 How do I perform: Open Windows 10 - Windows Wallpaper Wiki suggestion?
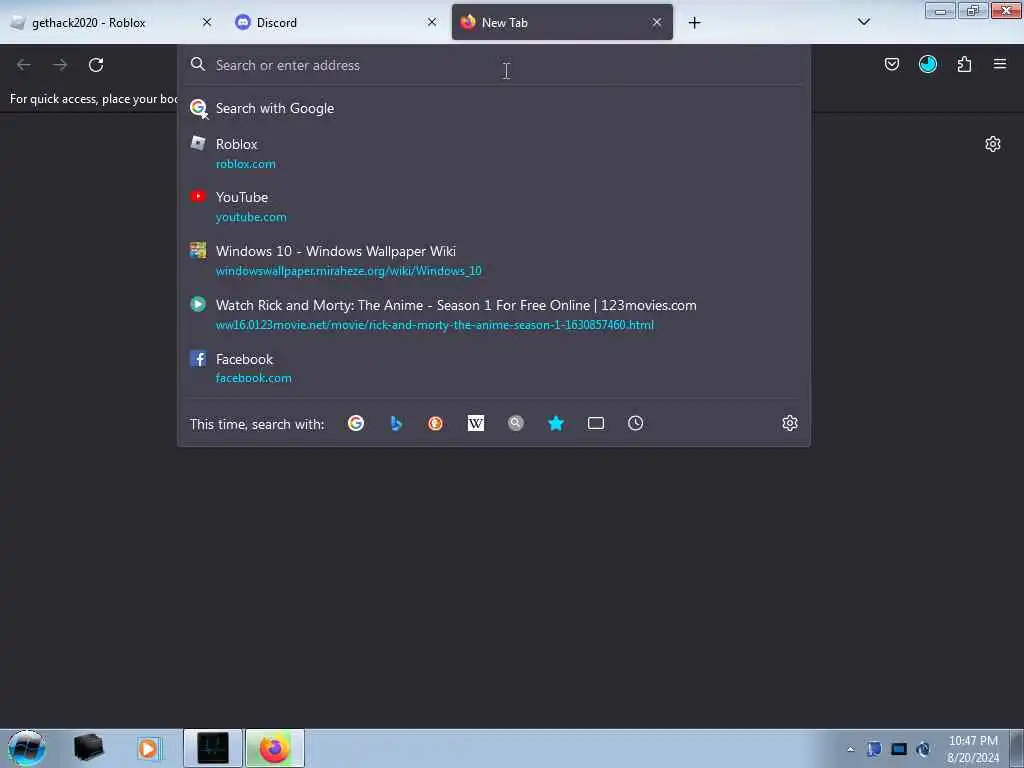pyautogui.click(x=494, y=261)
